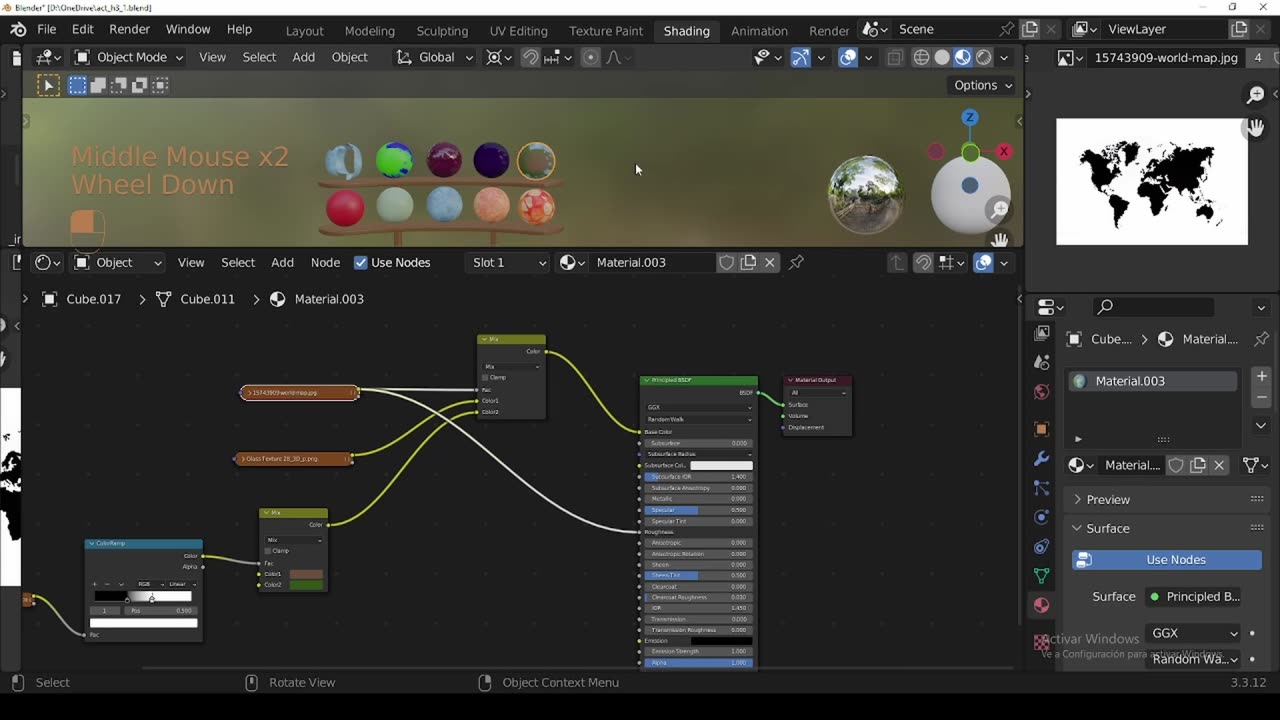Toggle viewport gizmos display
The width and height of the screenshot is (1280, 720).
(x=800, y=58)
